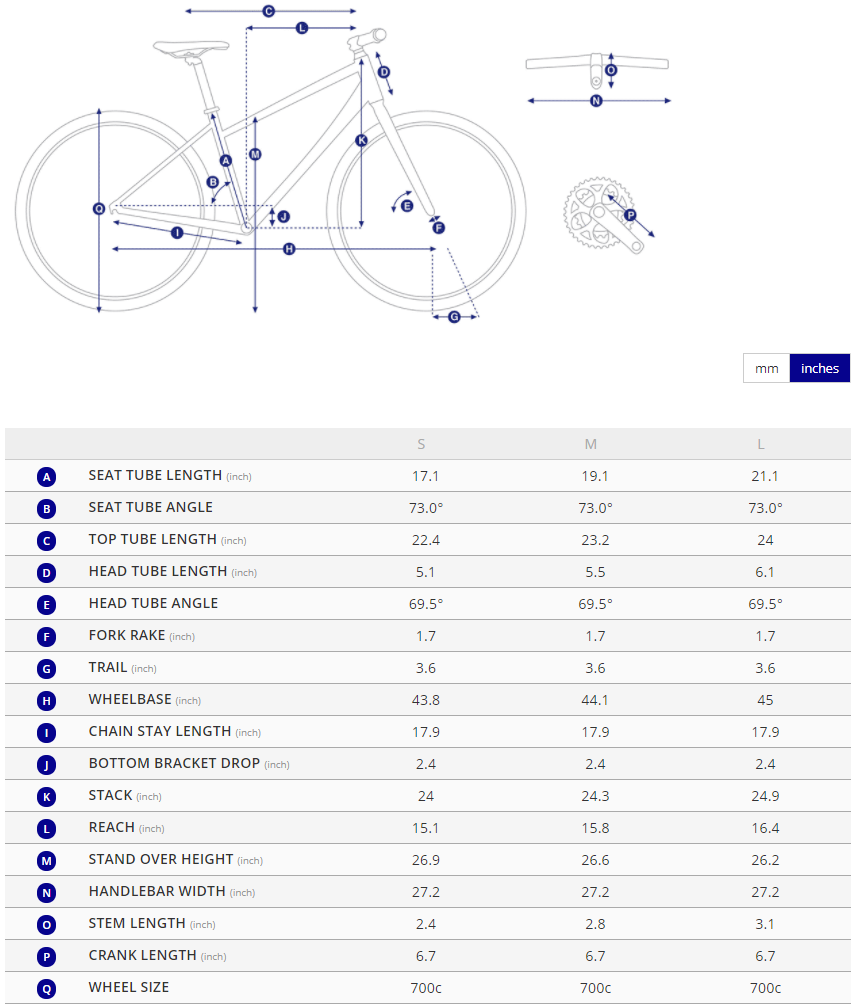This screenshot has width=856, height=1008.
Task: Click the blue A seat tube length icon
Action: [x=47, y=477]
